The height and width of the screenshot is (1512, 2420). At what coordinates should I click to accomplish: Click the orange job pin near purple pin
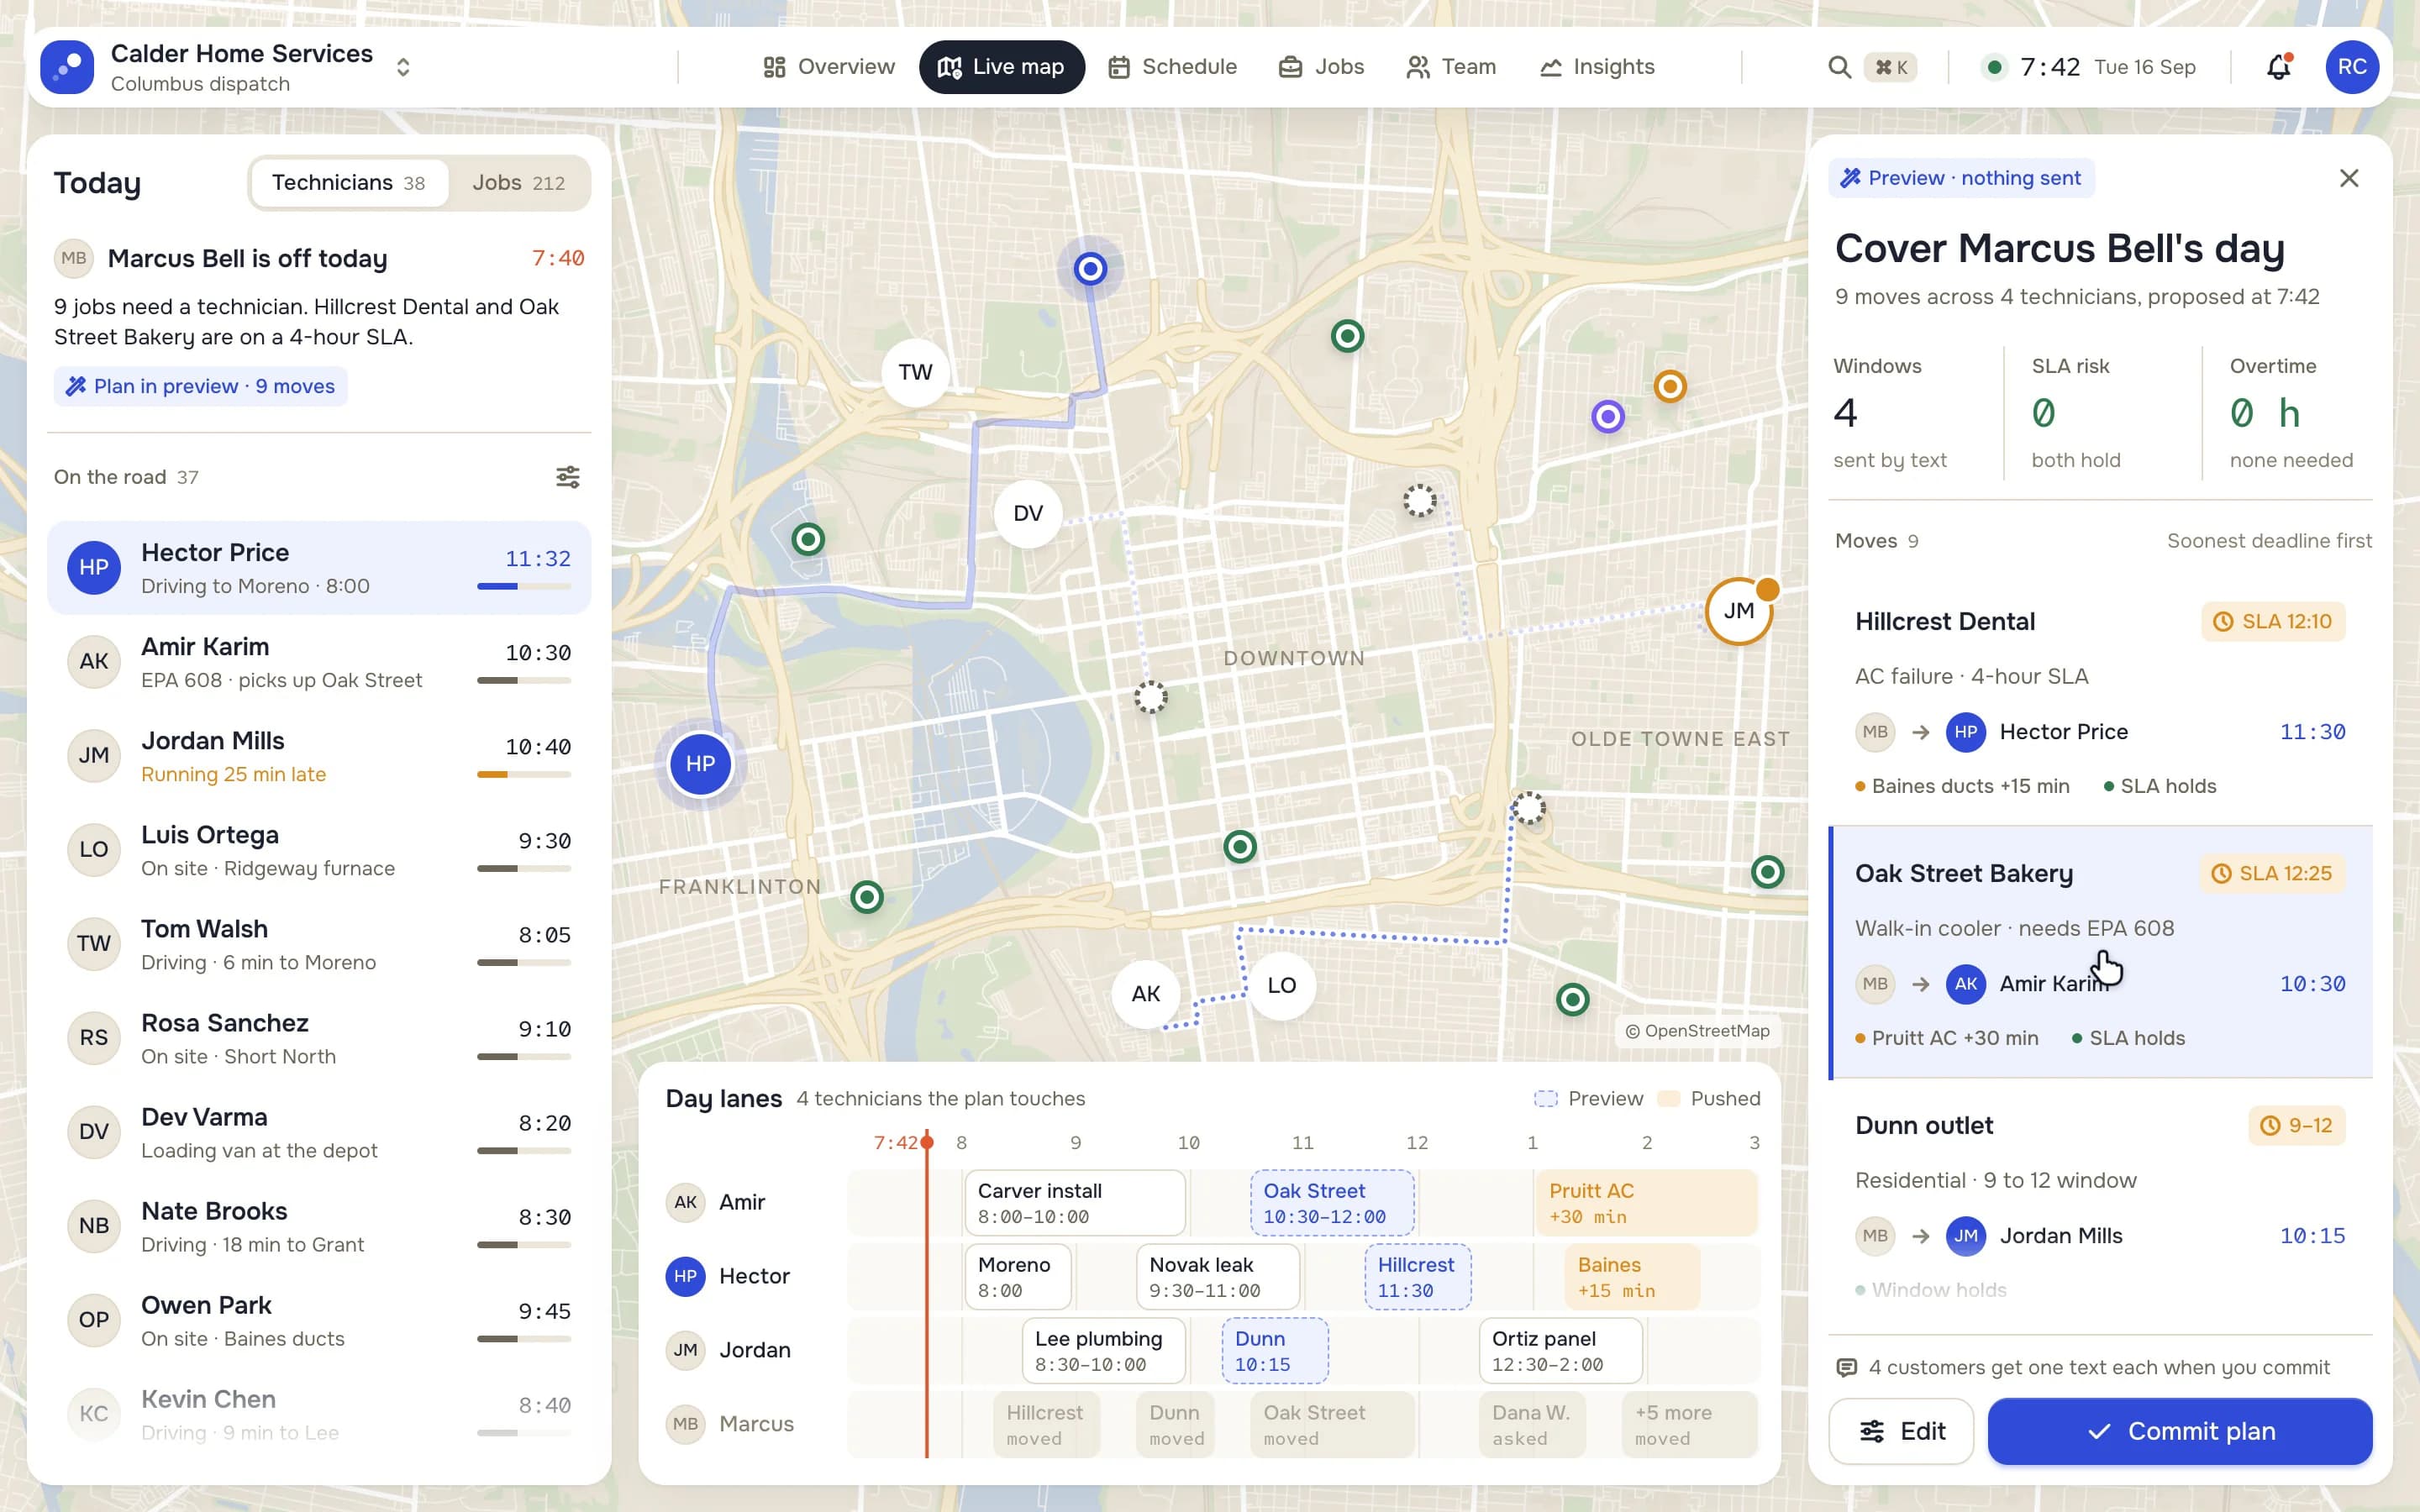(1670, 386)
